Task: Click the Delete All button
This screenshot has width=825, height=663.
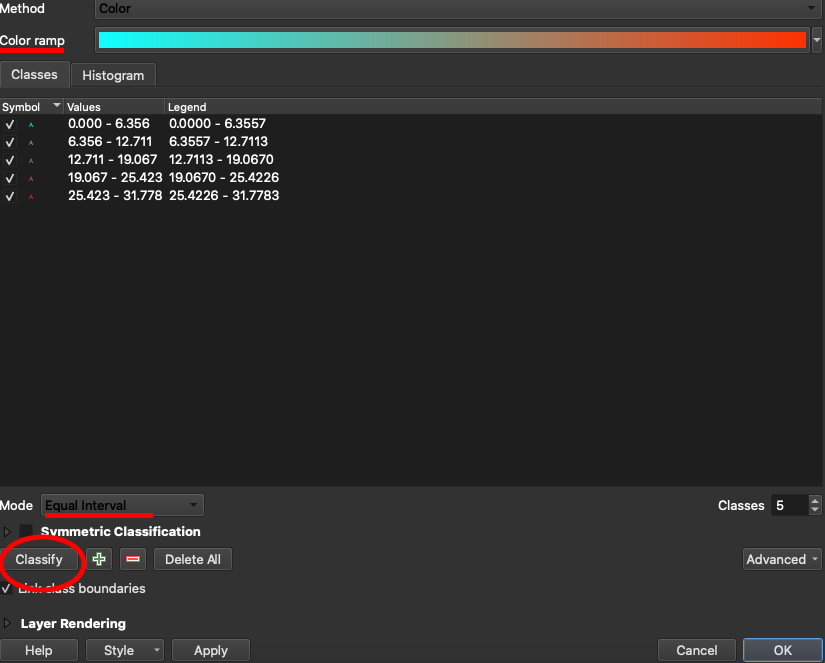Action: 193,559
